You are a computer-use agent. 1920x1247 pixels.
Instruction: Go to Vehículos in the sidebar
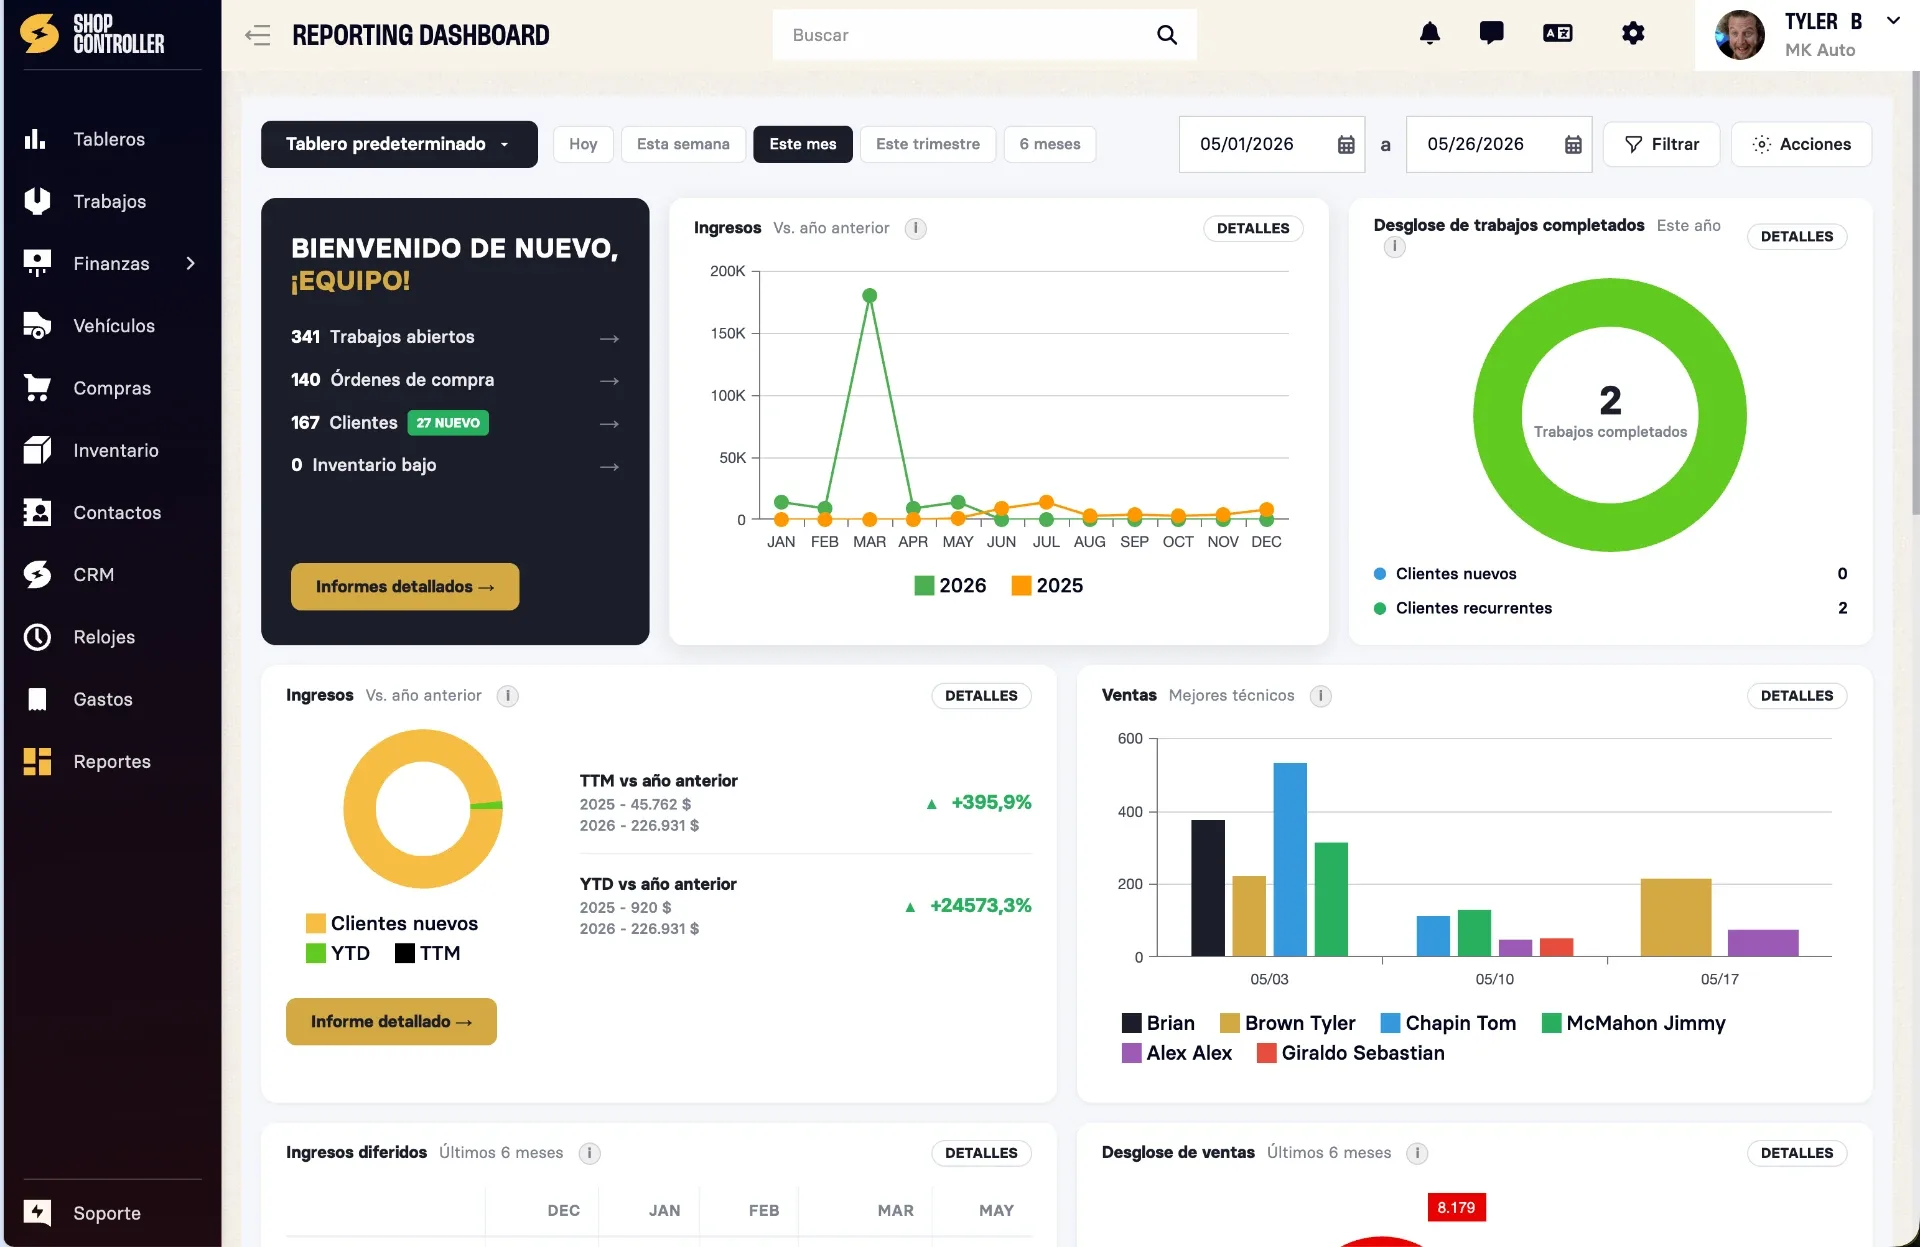click(113, 326)
